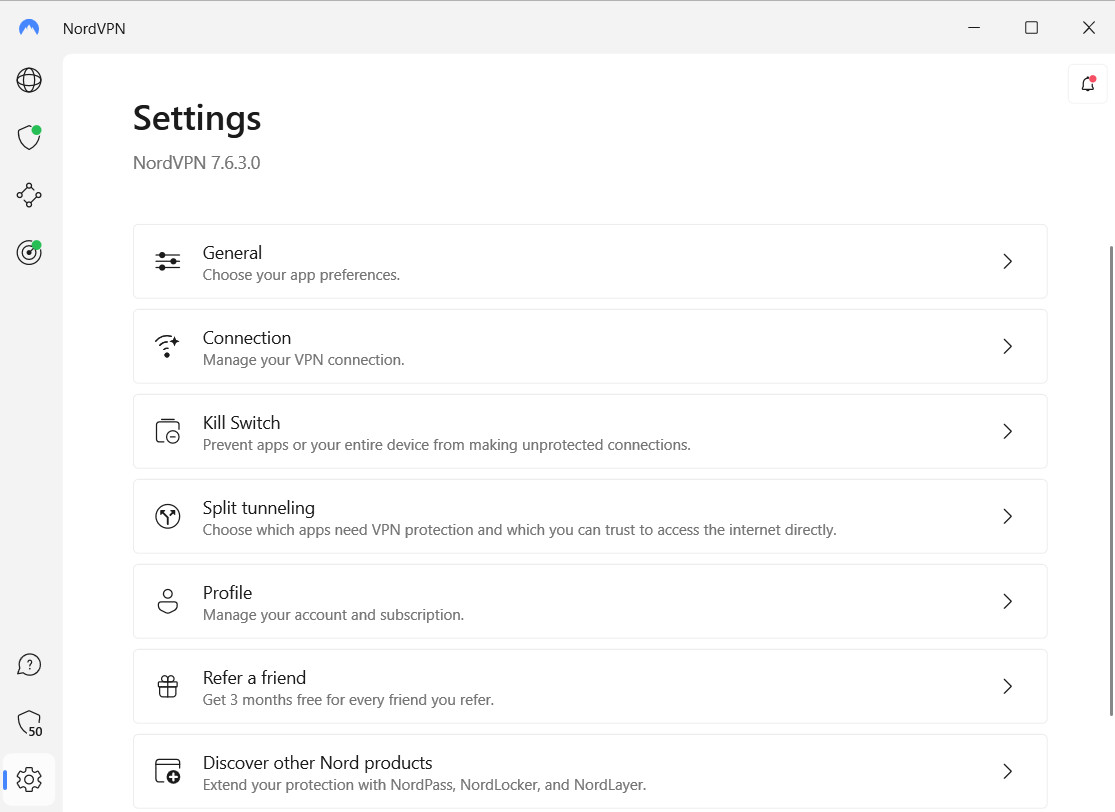Open notifications bell icon

1088,84
